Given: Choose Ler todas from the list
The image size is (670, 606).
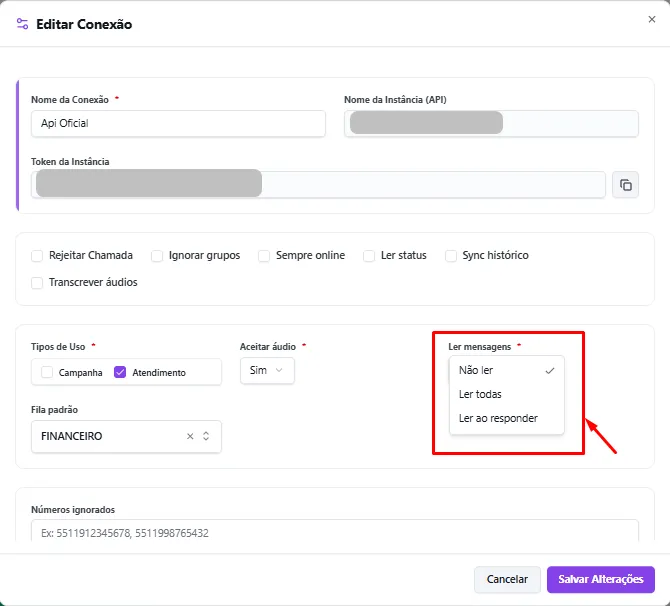Looking at the screenshot, I should coord(506,394).
